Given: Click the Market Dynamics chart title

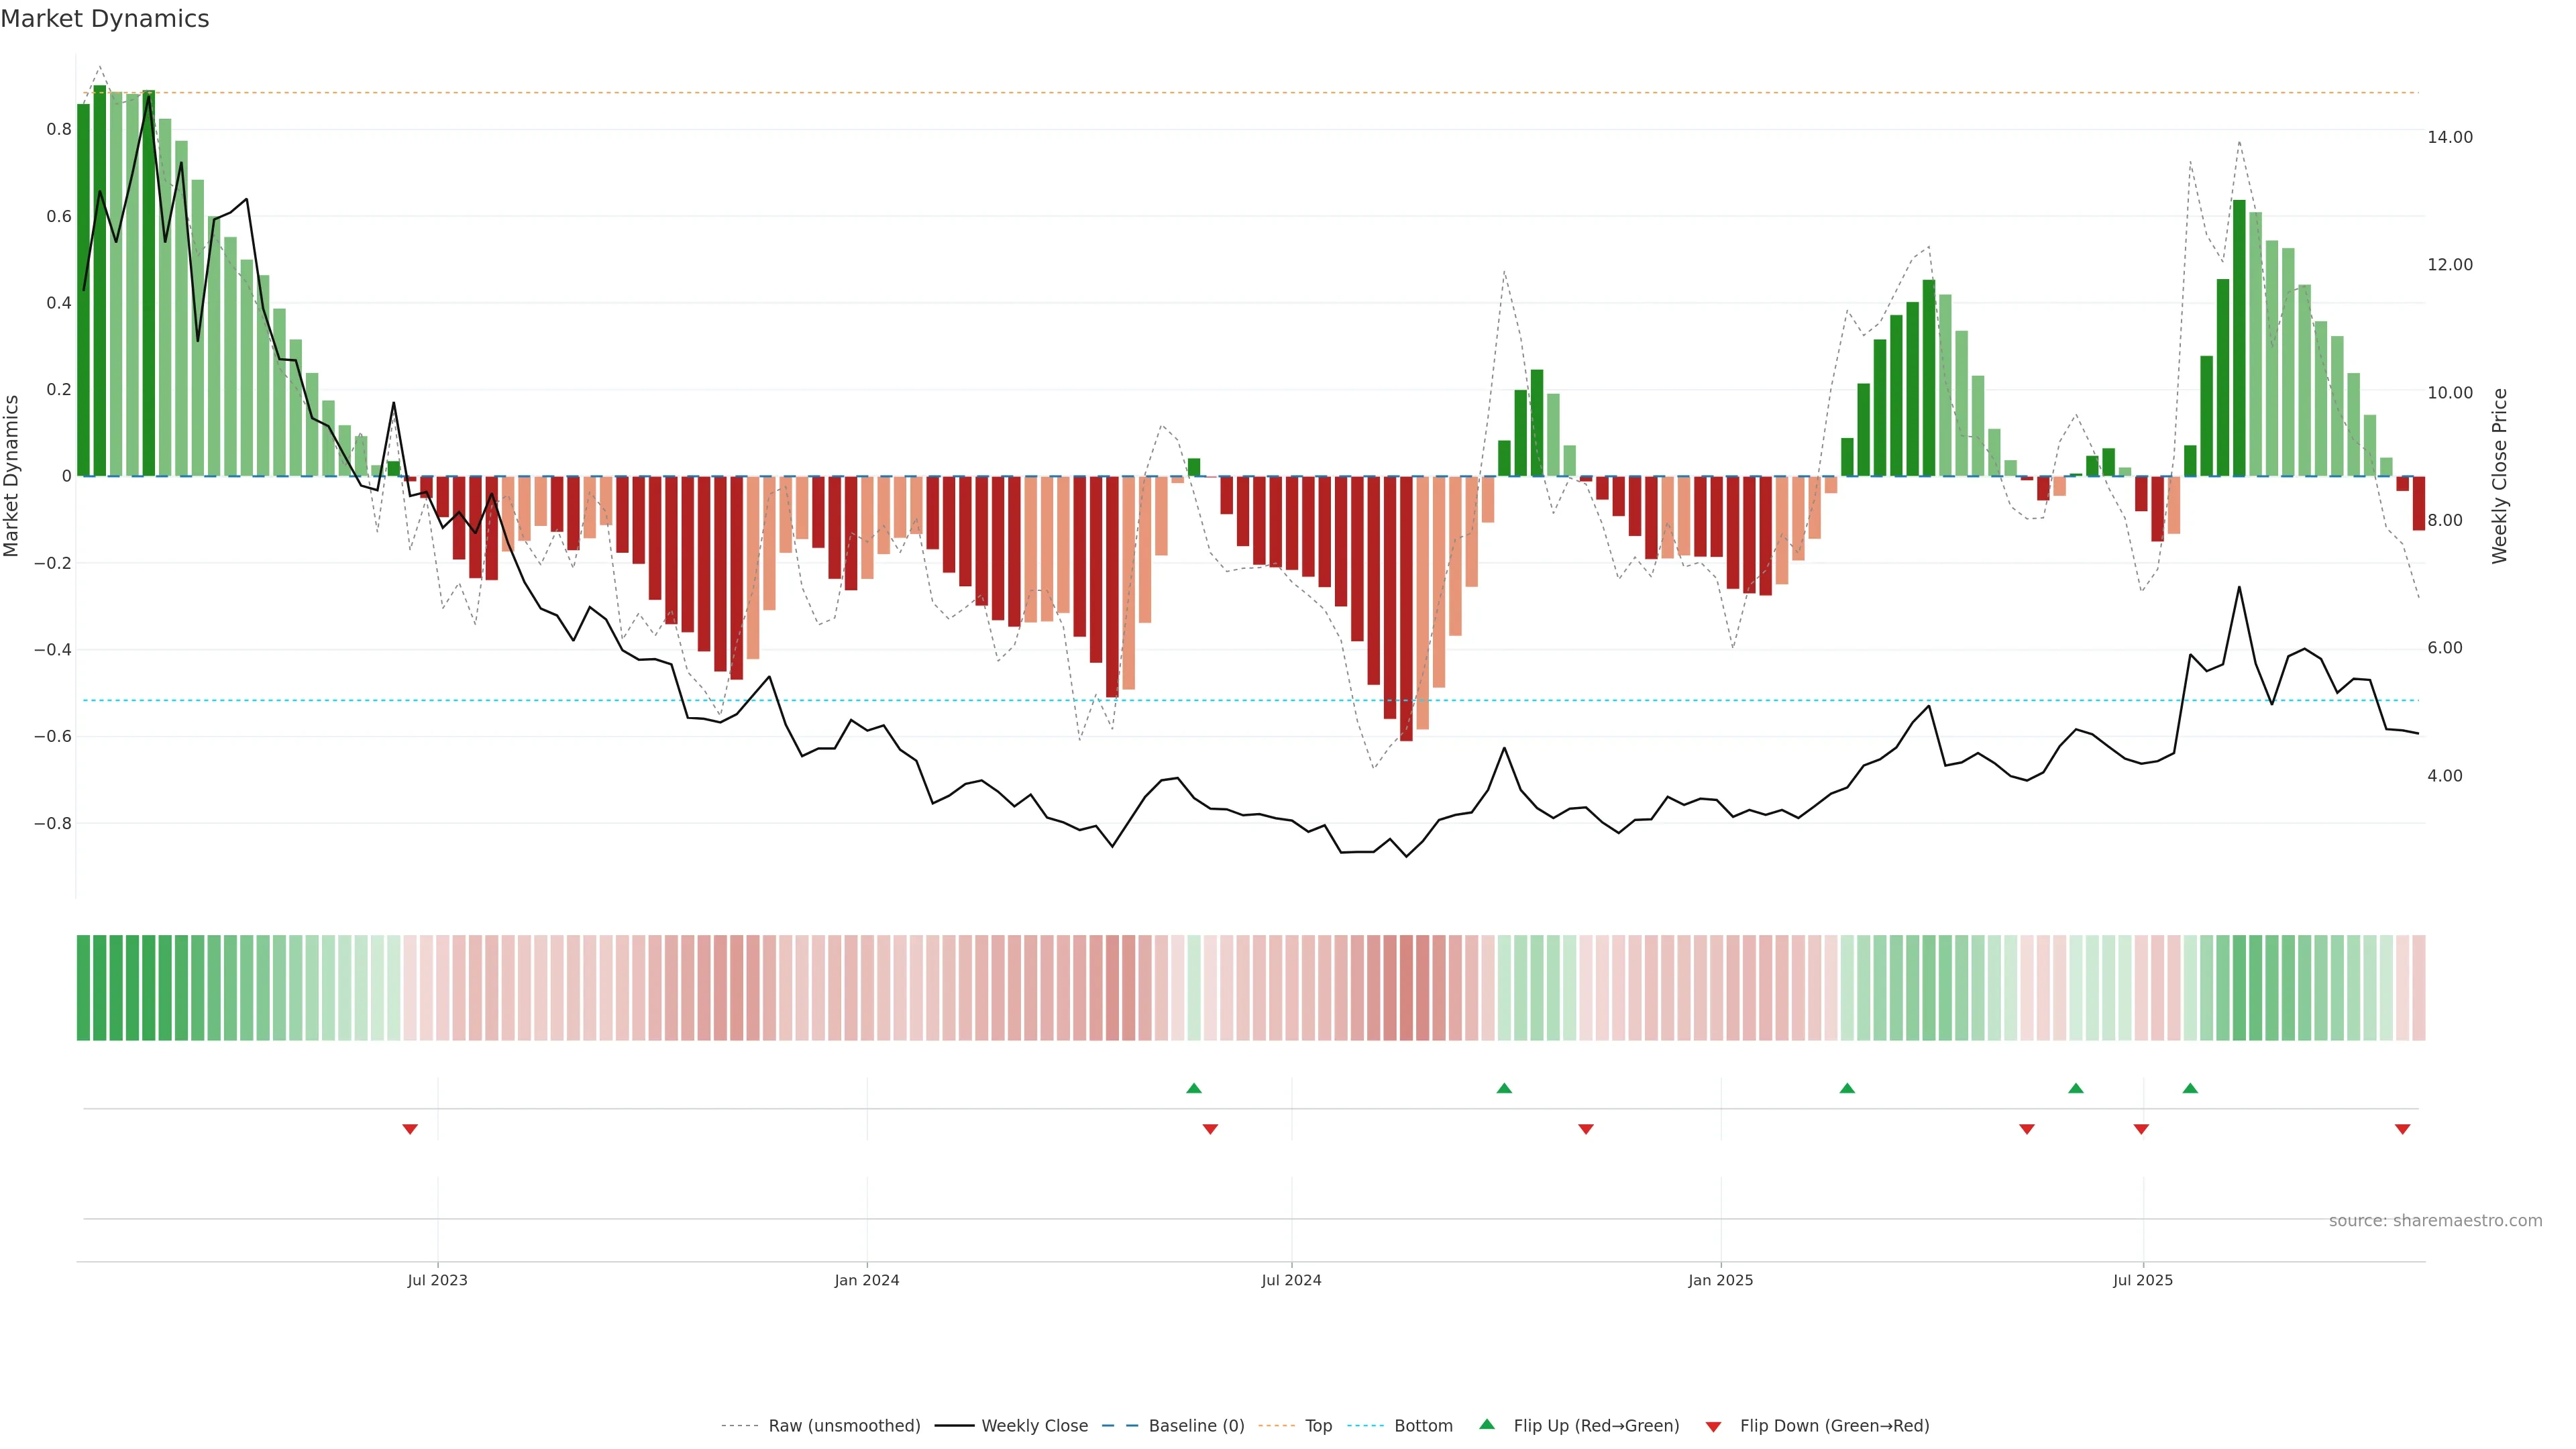Looking at the screenshot, I should (105, 19).
